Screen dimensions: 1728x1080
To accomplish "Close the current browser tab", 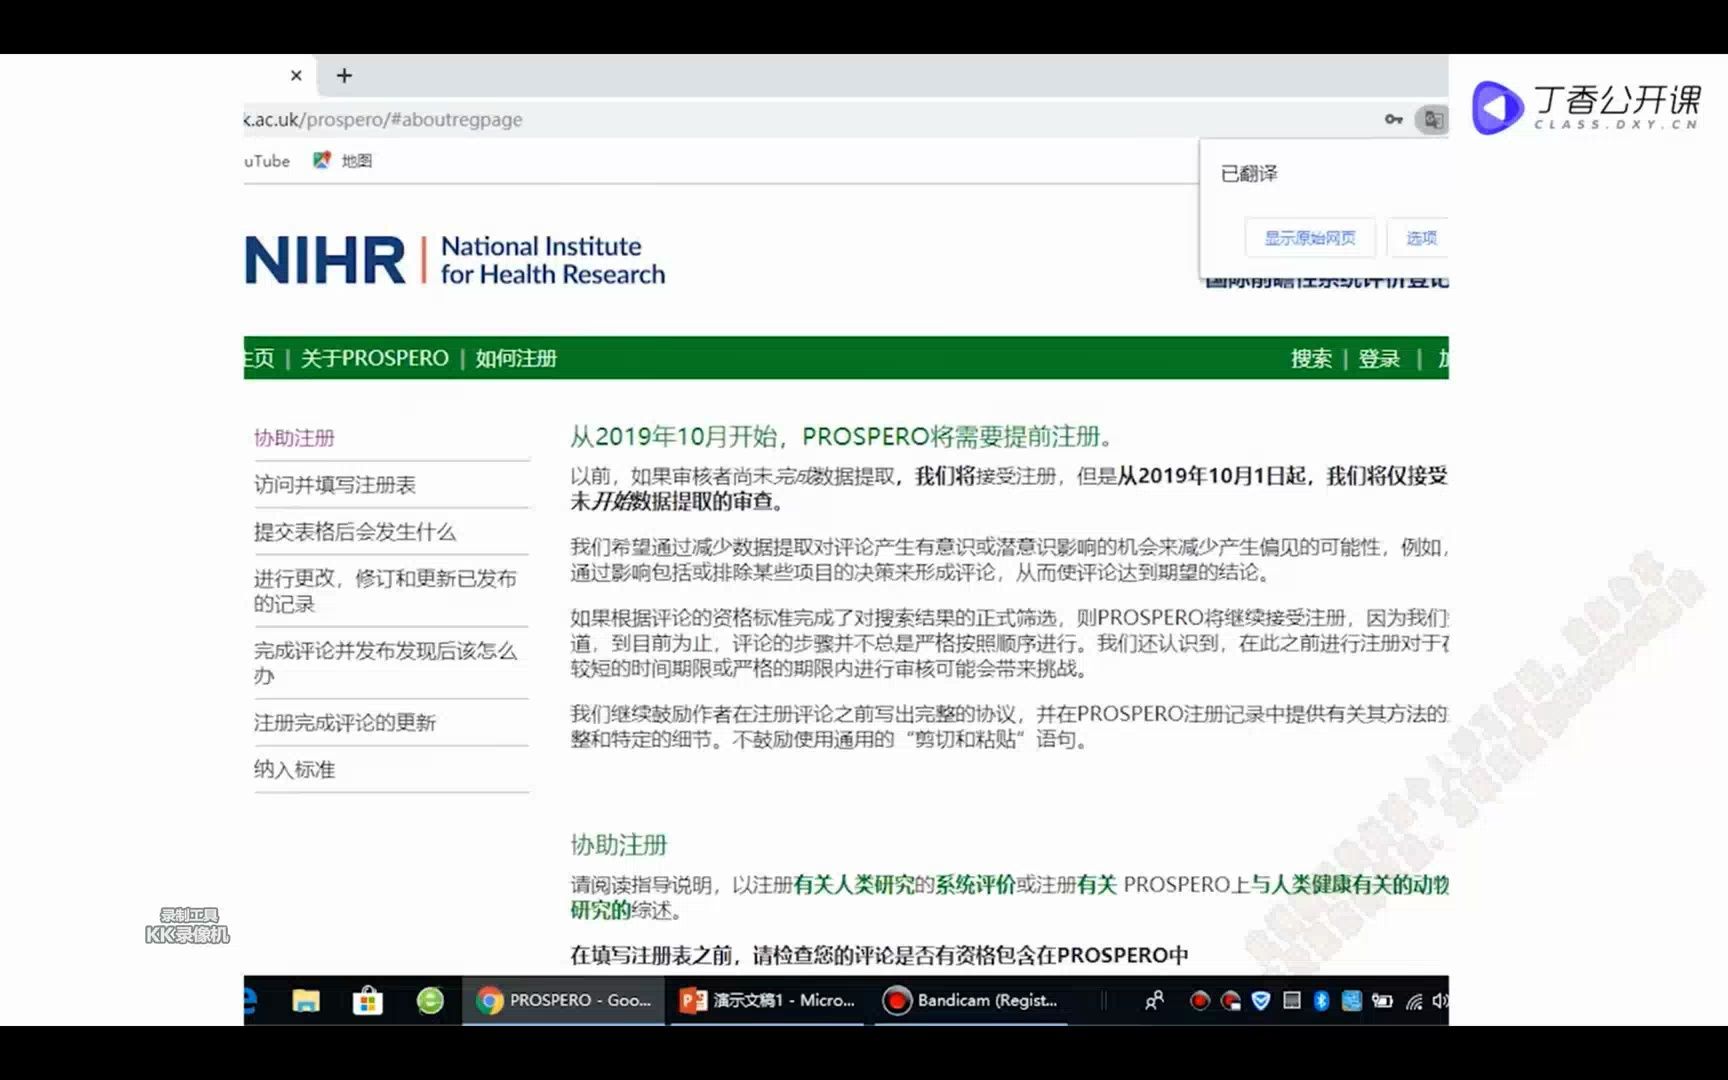I will (x=296, y=75).
